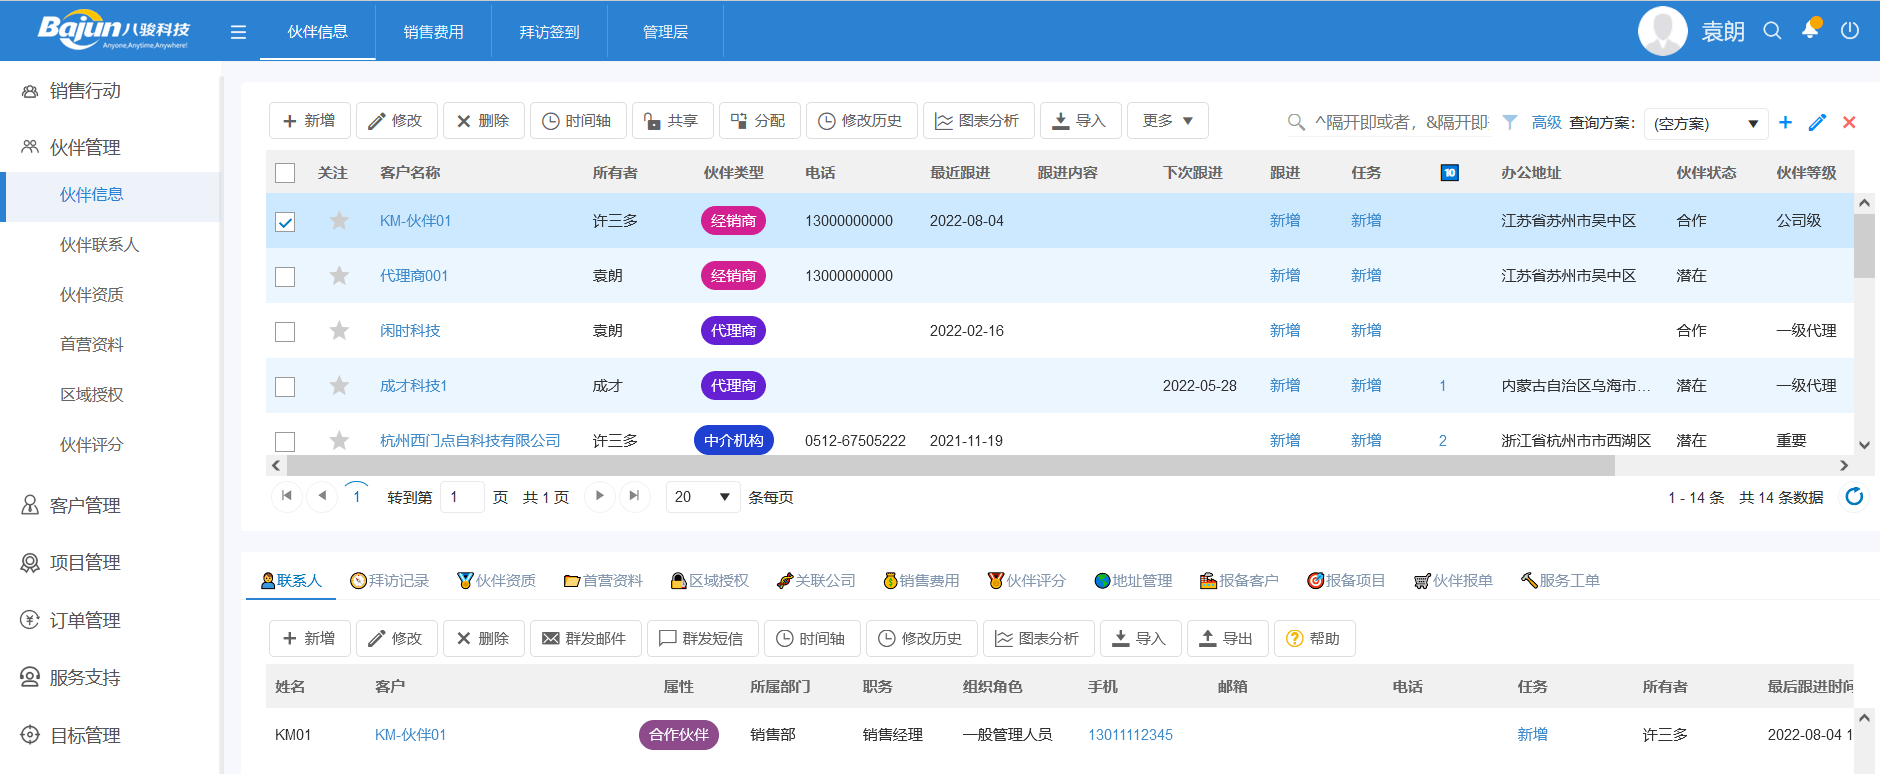Toggle the select-all header checkbox
Screen dimensions: 1880x774
285,173
